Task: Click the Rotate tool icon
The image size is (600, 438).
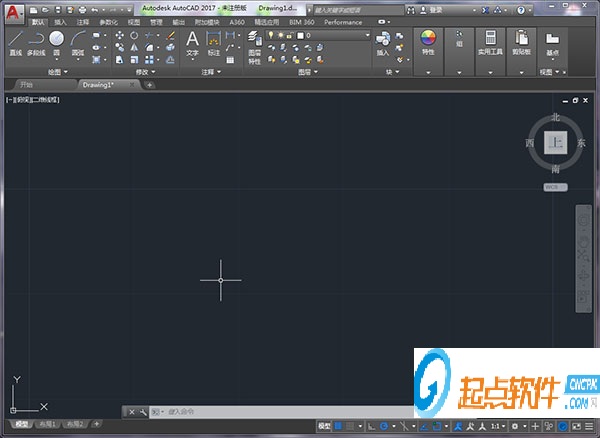Action: [134, 36]
